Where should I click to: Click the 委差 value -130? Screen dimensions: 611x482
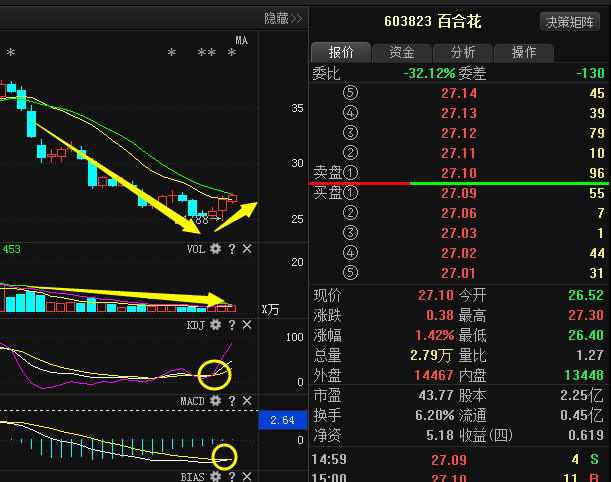tap(590, 73)
